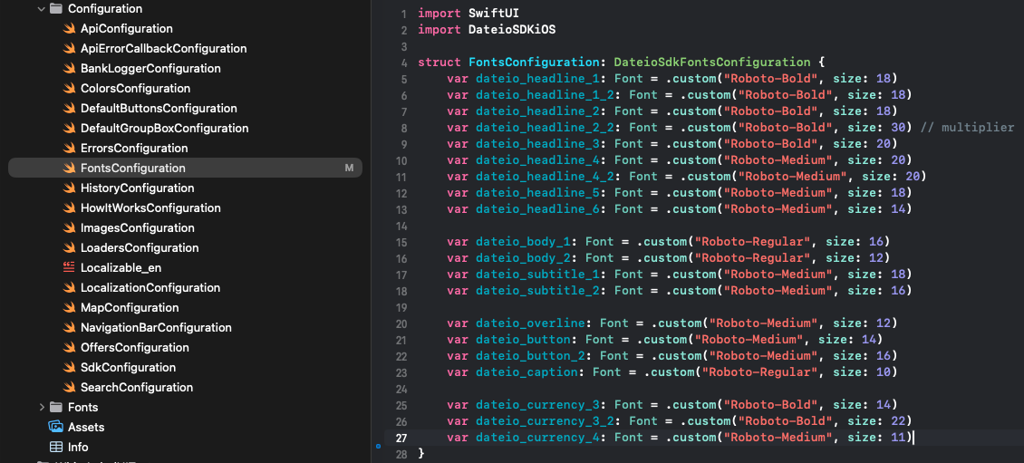The width and height of the screenshot is (1024, 463).
Task: Click Swift icon next to FontsConfiguration
Action: click(69, 168)
